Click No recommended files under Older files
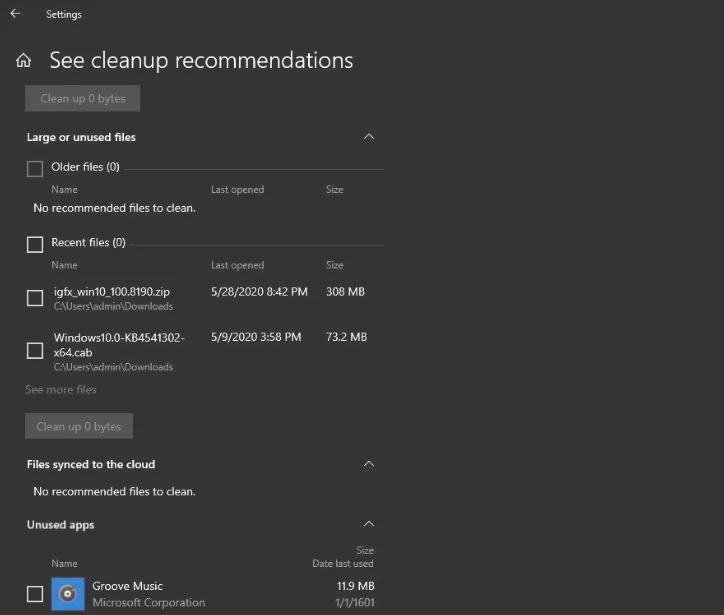This screenshot has width=724, height=615. click(115, 208)
